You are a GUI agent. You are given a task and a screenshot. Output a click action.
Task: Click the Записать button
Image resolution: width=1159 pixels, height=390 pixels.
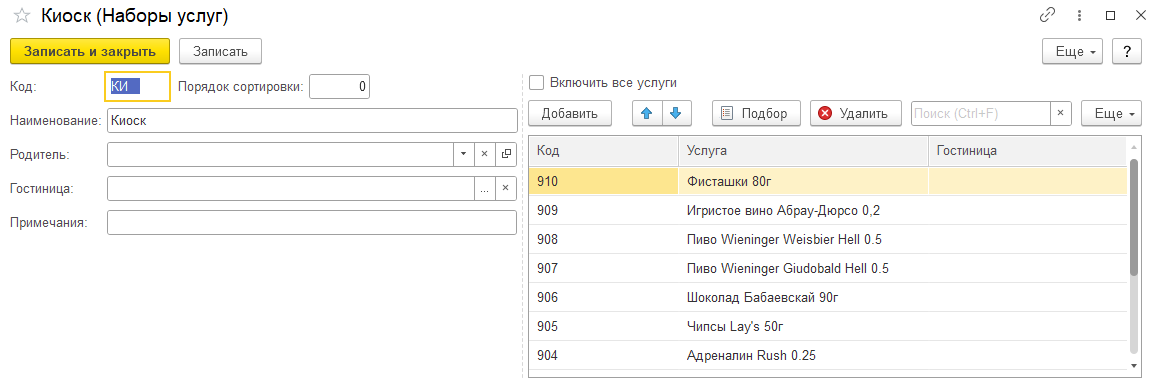(x=220, y=52)
